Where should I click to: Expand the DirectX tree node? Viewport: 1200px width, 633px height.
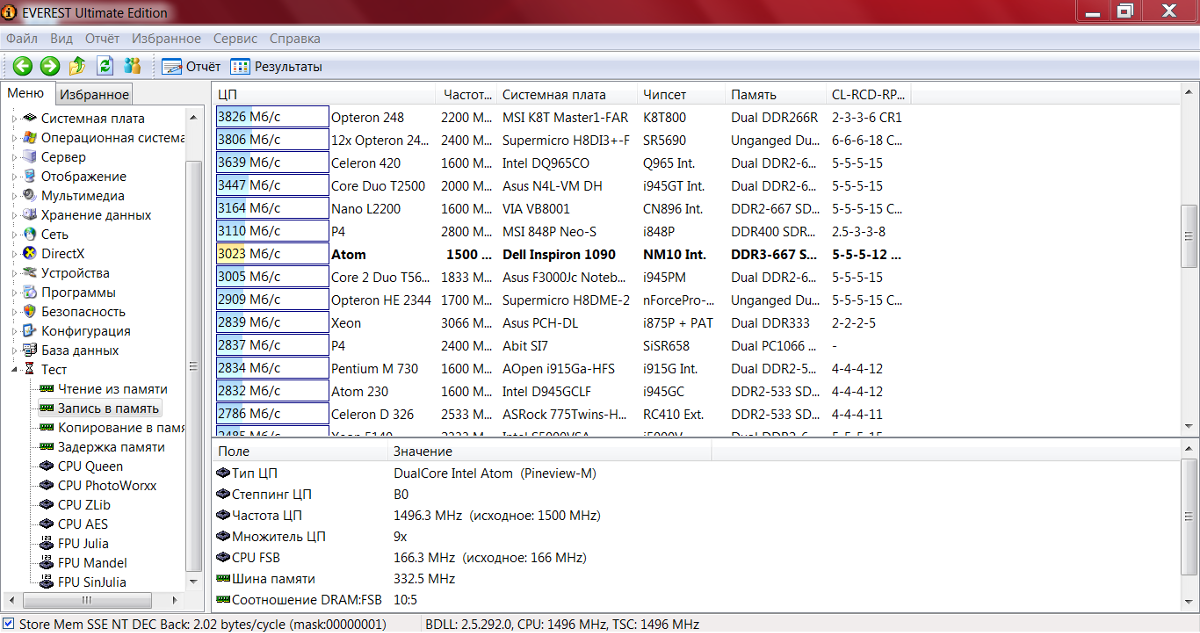(x=15, y=254)
